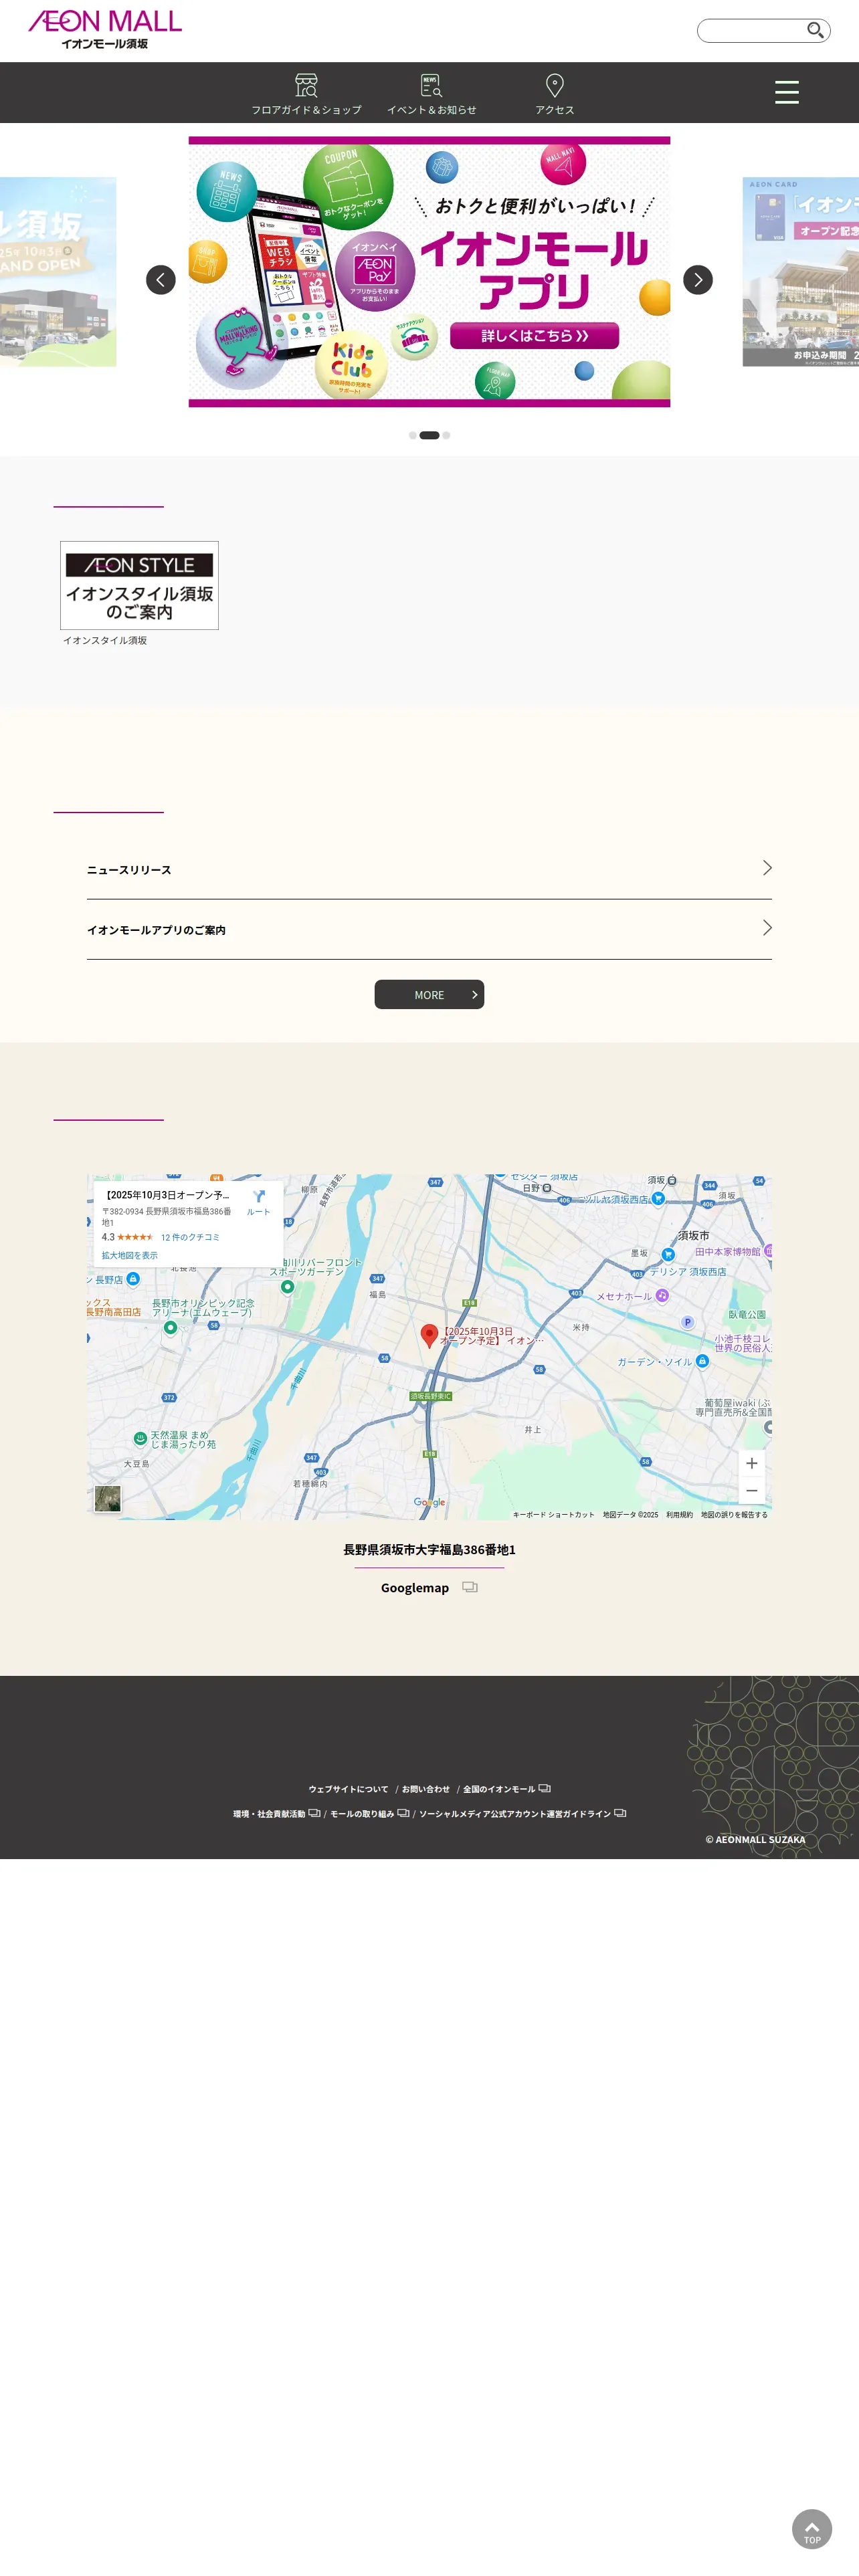Click the ルート directions icon on map

point(259,1201)
